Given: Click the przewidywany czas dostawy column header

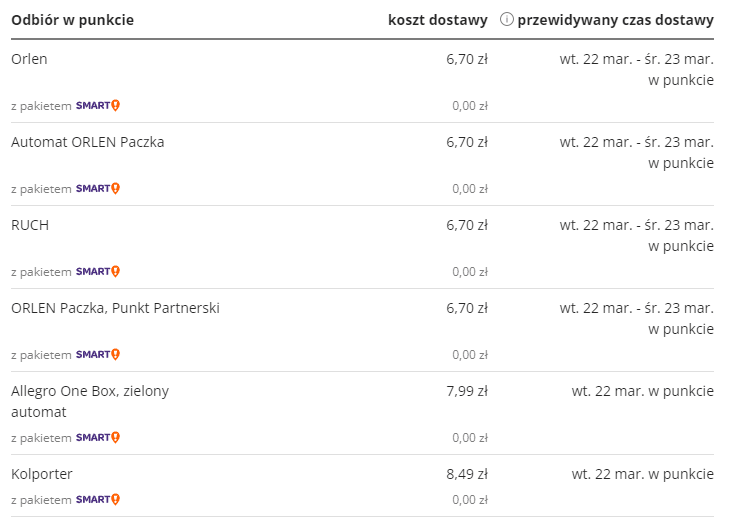Looking at the screenshot, I should 615,20.
